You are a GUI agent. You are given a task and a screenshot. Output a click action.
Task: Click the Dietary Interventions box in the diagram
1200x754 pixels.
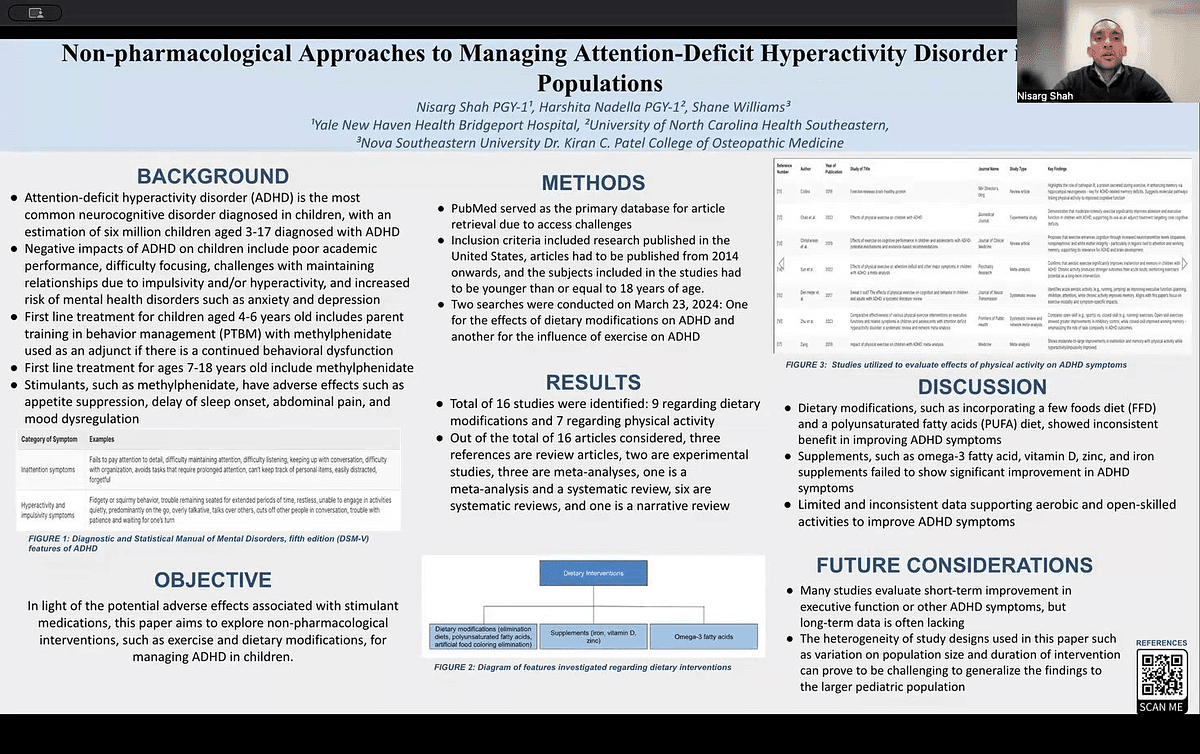(593, 574)
